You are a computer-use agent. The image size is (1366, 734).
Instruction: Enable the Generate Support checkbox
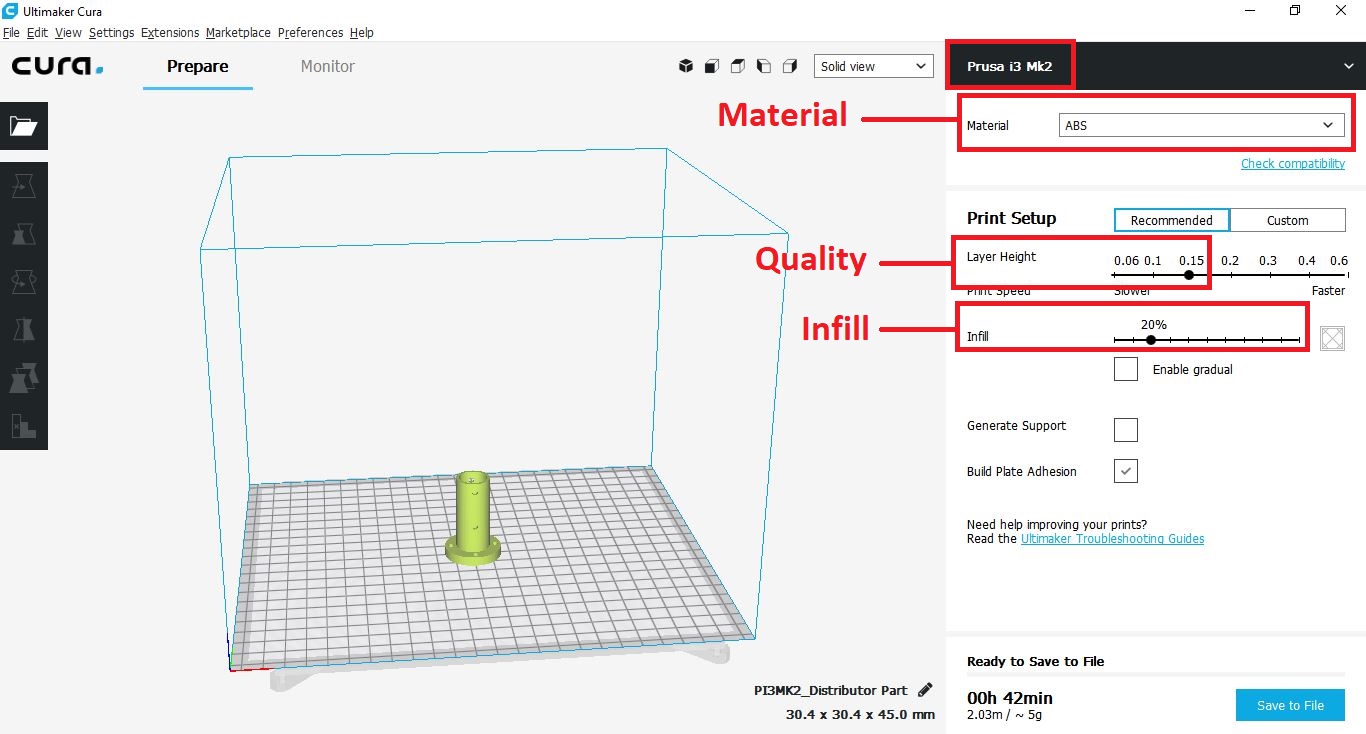[1126, 429]
